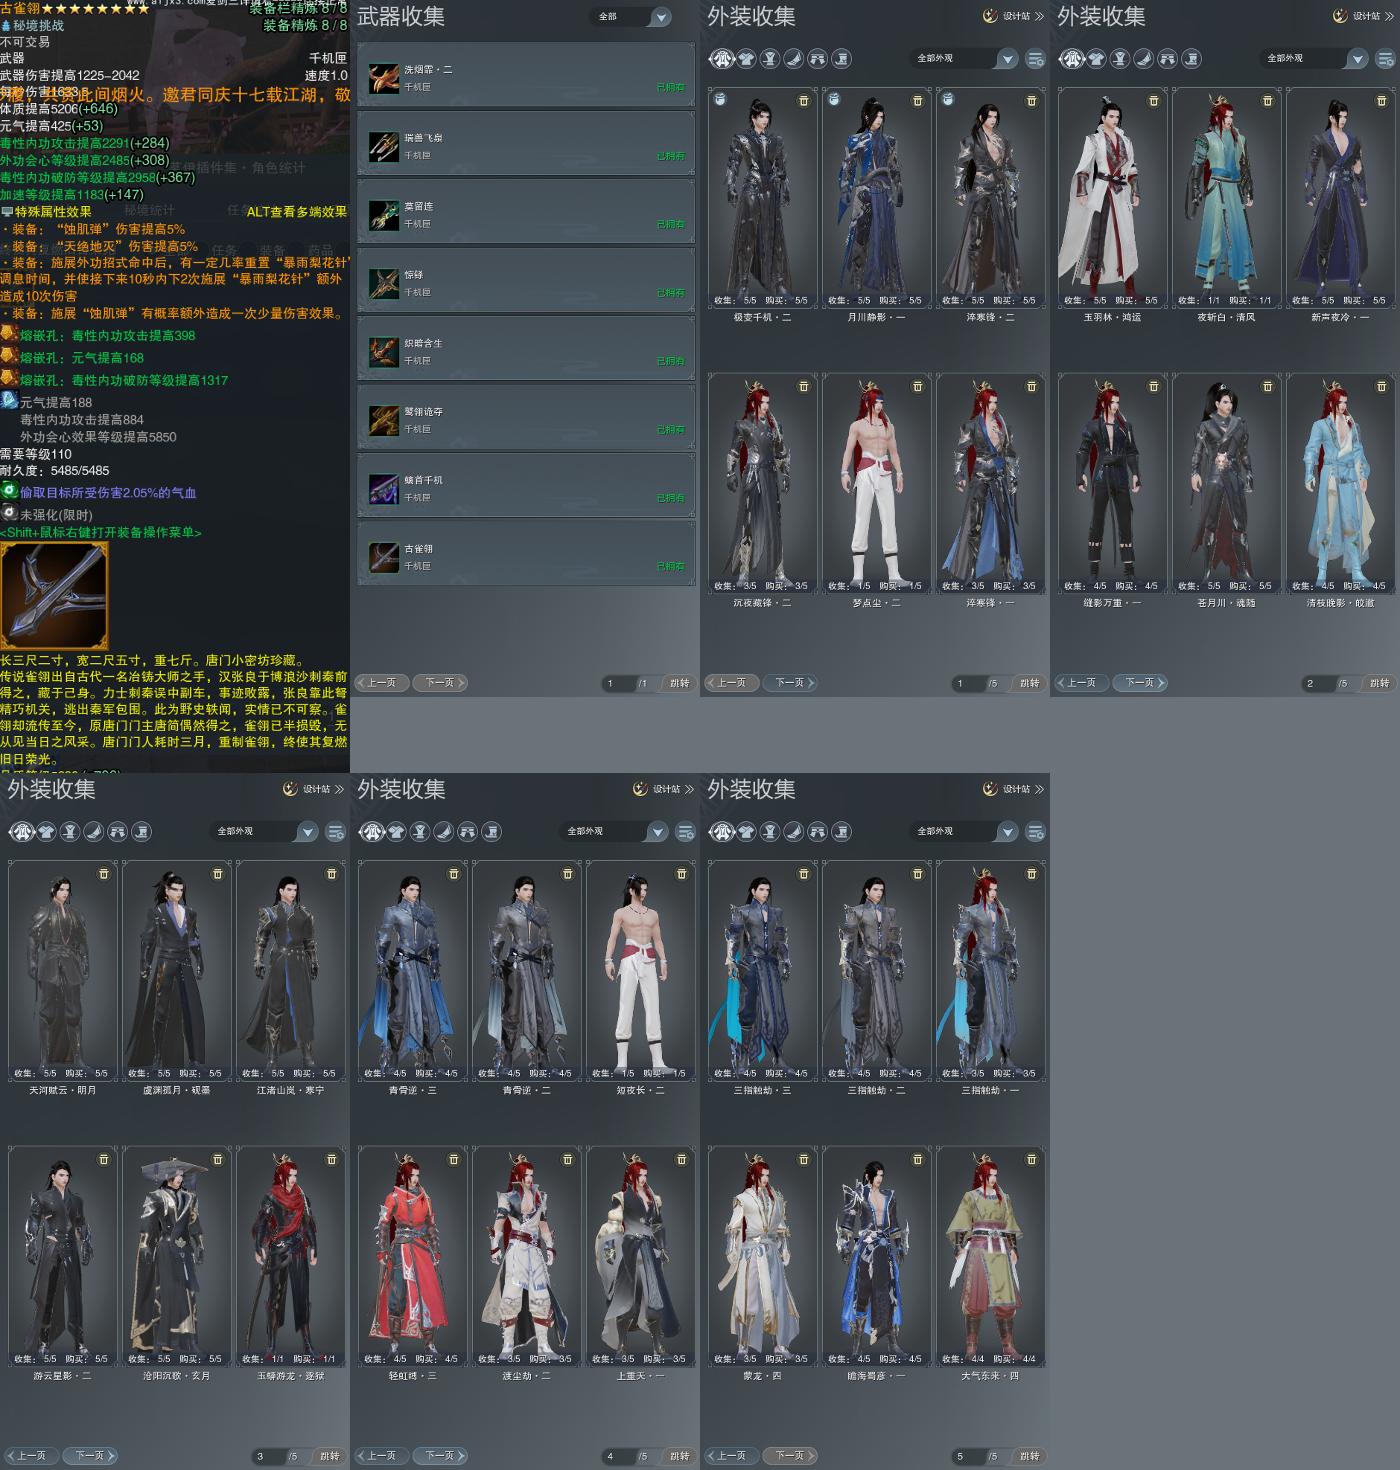The height and width of the screenshot is (1470, 1400).
Task: Click 未强化(限时) text in tooltip
Action: 56,515
